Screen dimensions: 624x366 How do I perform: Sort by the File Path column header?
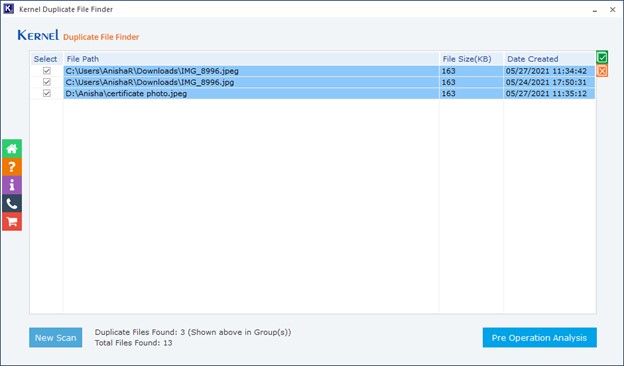click(x=251, y=59)
